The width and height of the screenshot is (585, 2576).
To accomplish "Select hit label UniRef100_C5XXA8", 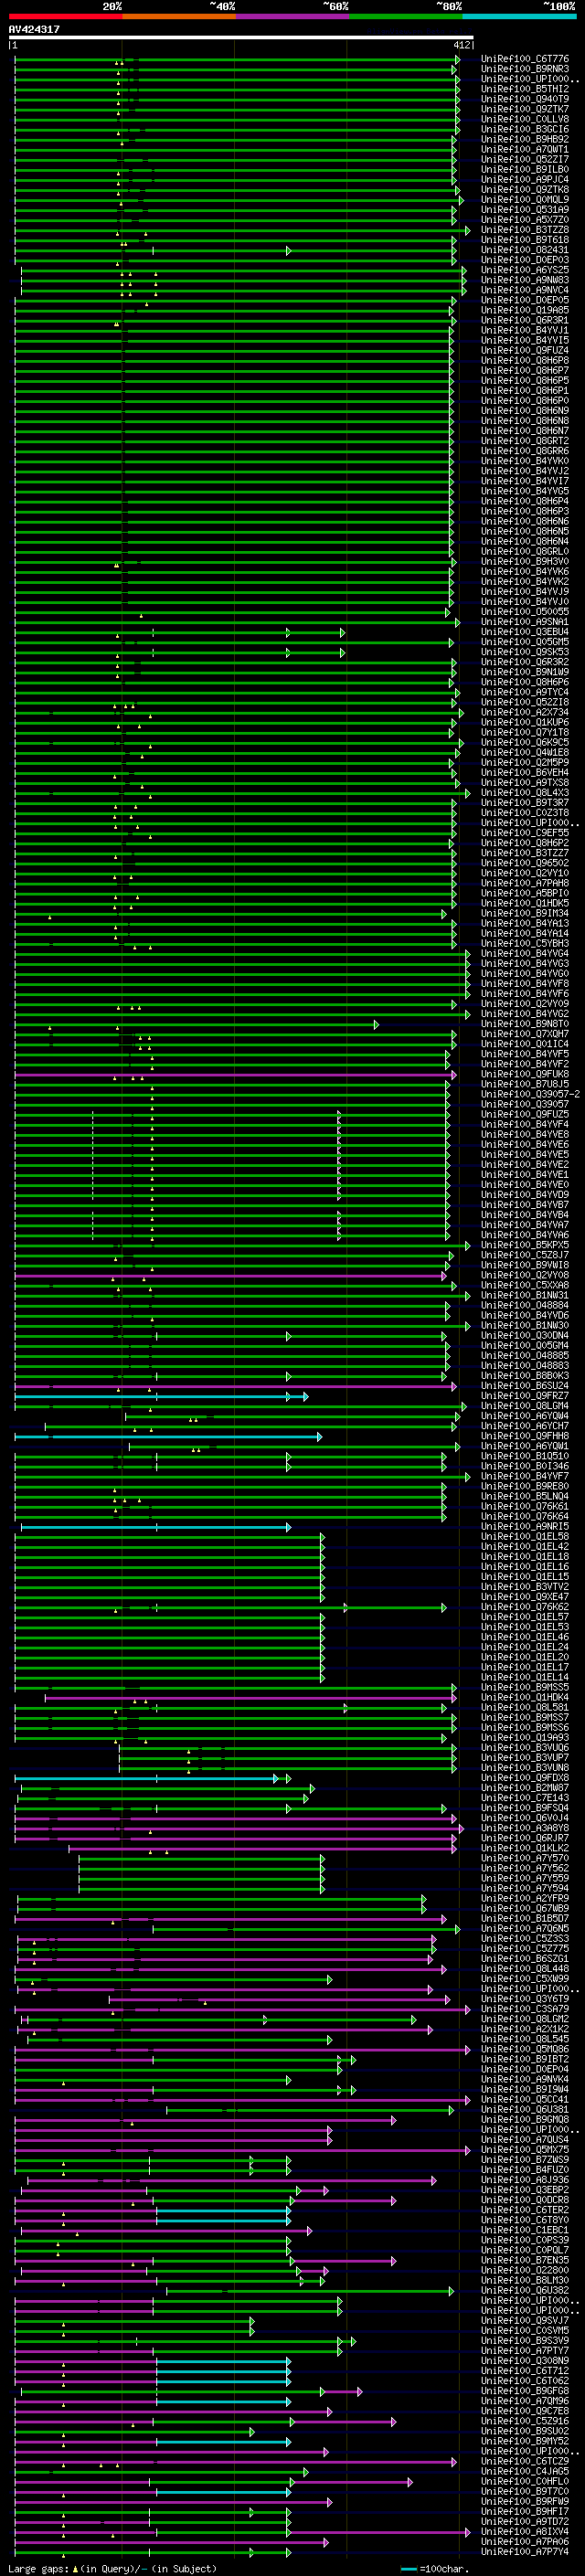I will click(524, 1285).
